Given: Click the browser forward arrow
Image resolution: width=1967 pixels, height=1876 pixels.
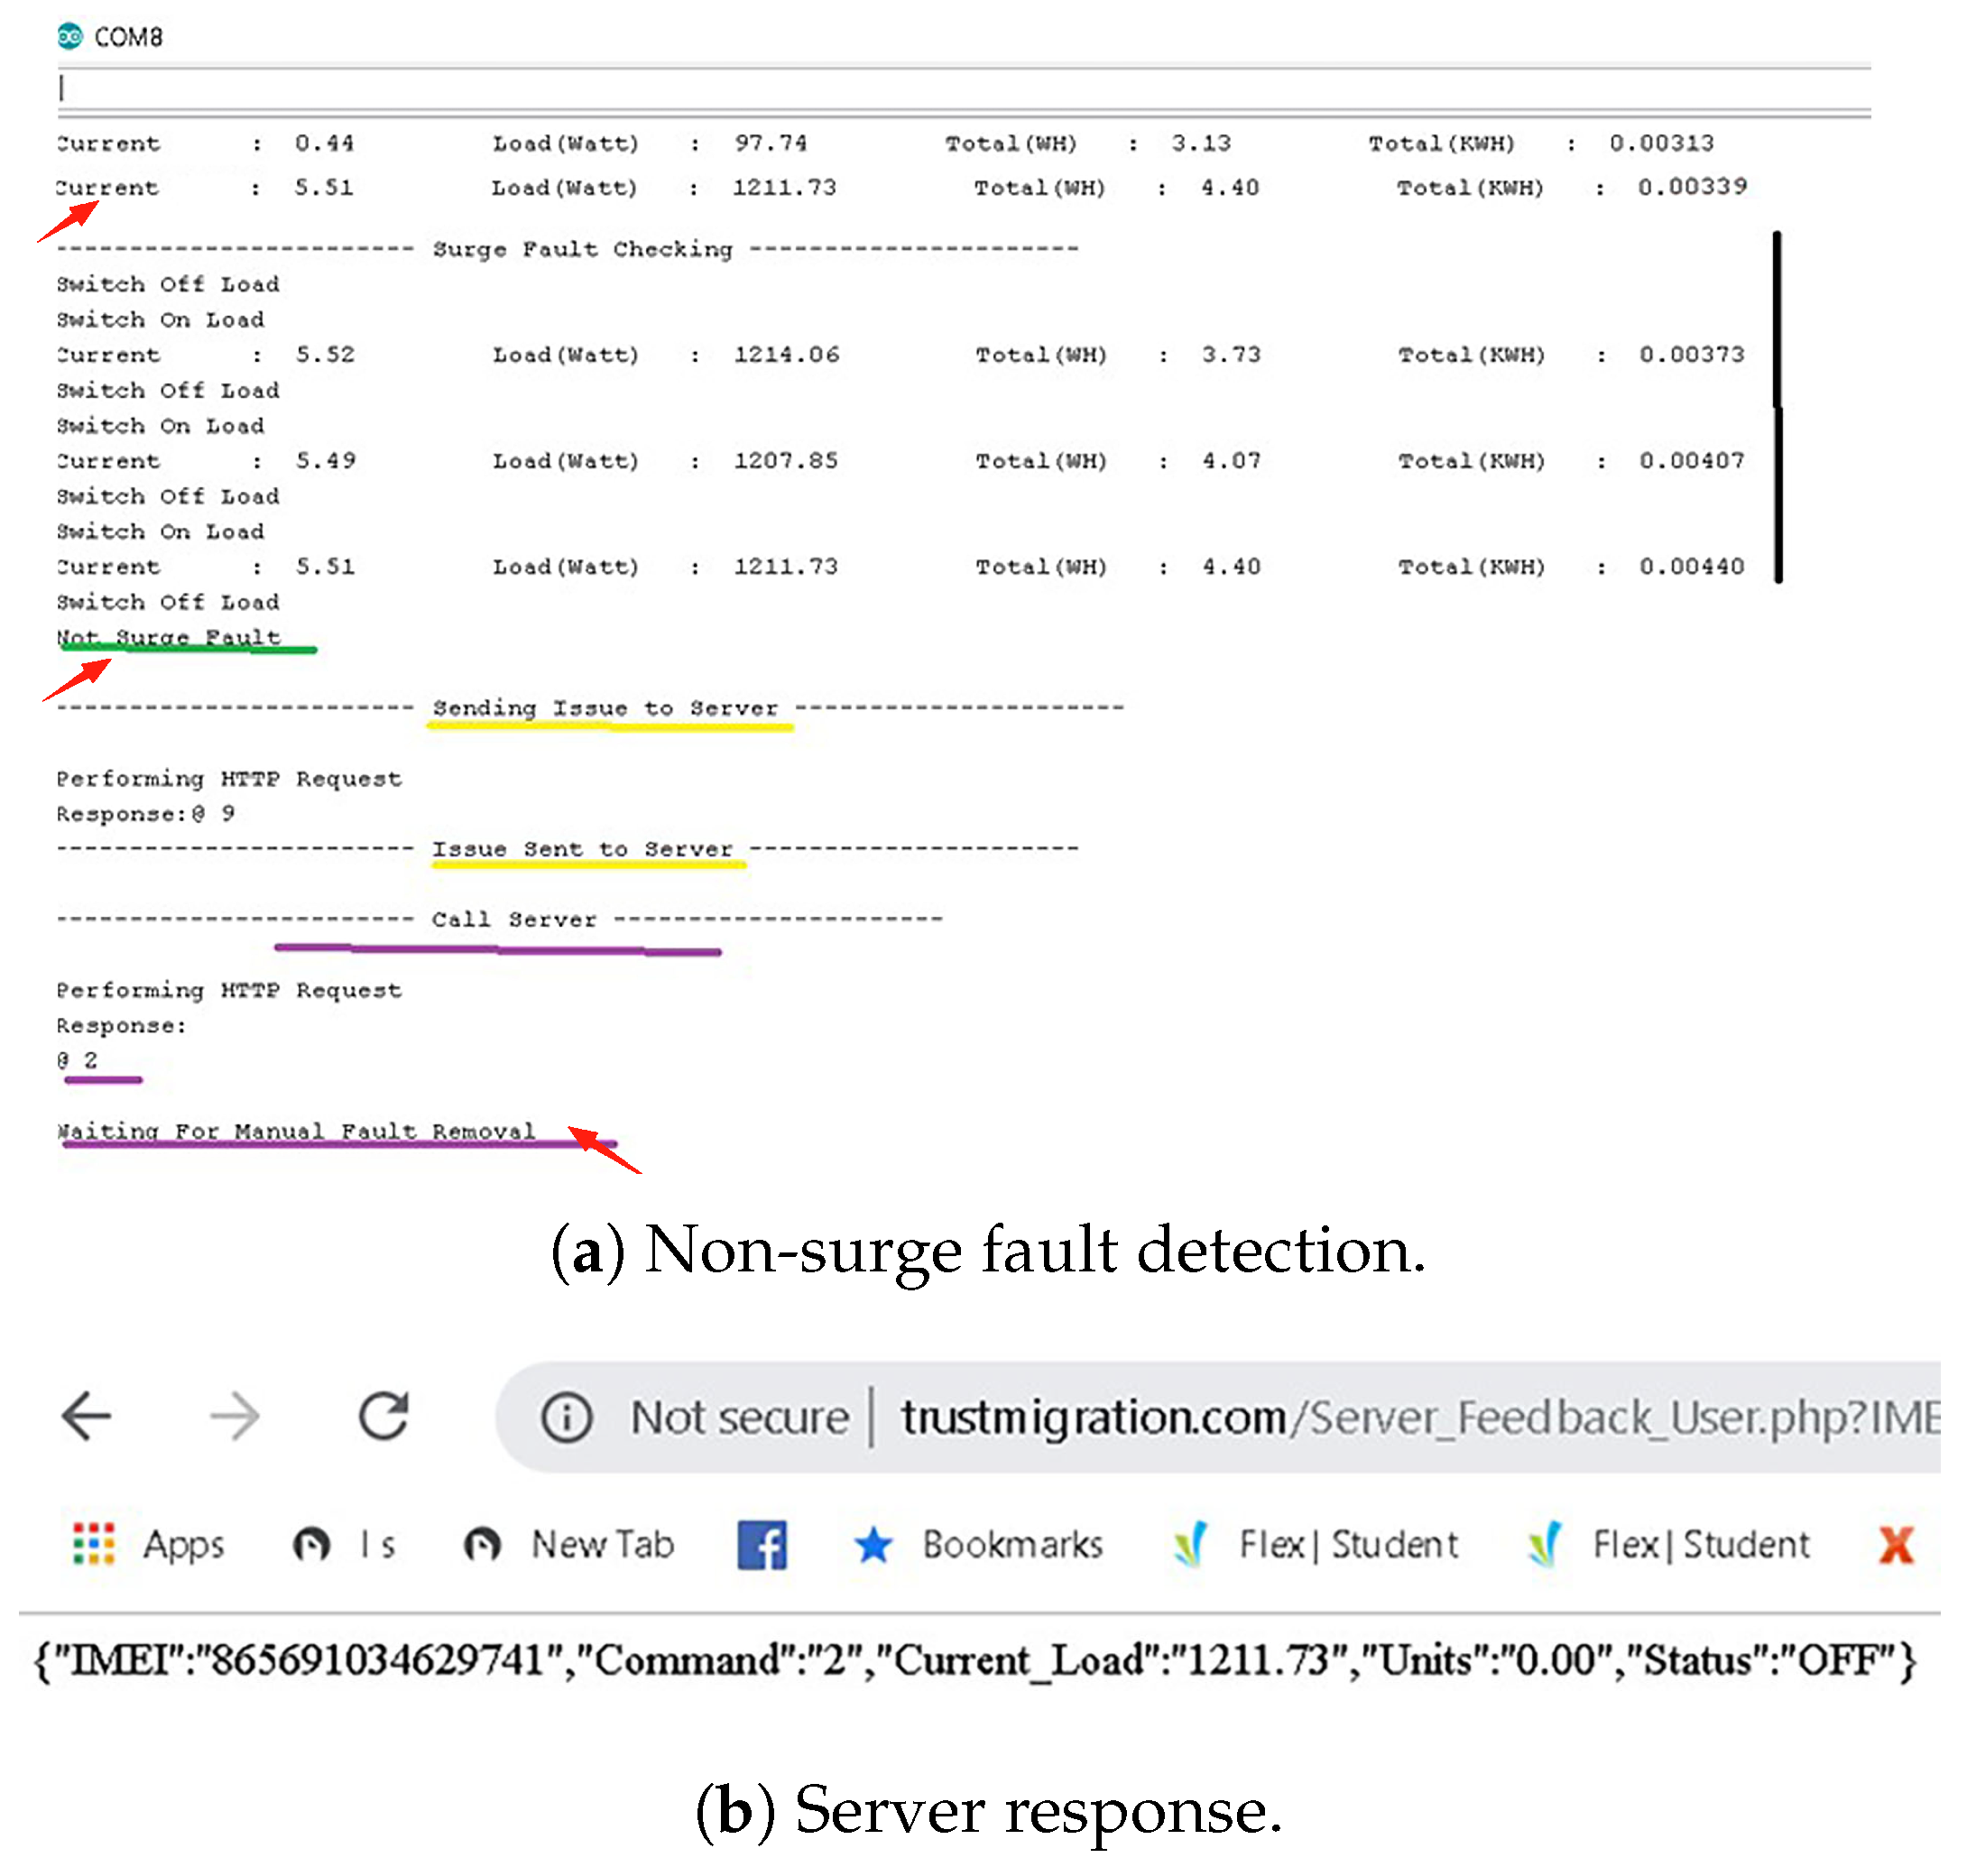Looking at the screenshot, I should tap(235, 1416).
